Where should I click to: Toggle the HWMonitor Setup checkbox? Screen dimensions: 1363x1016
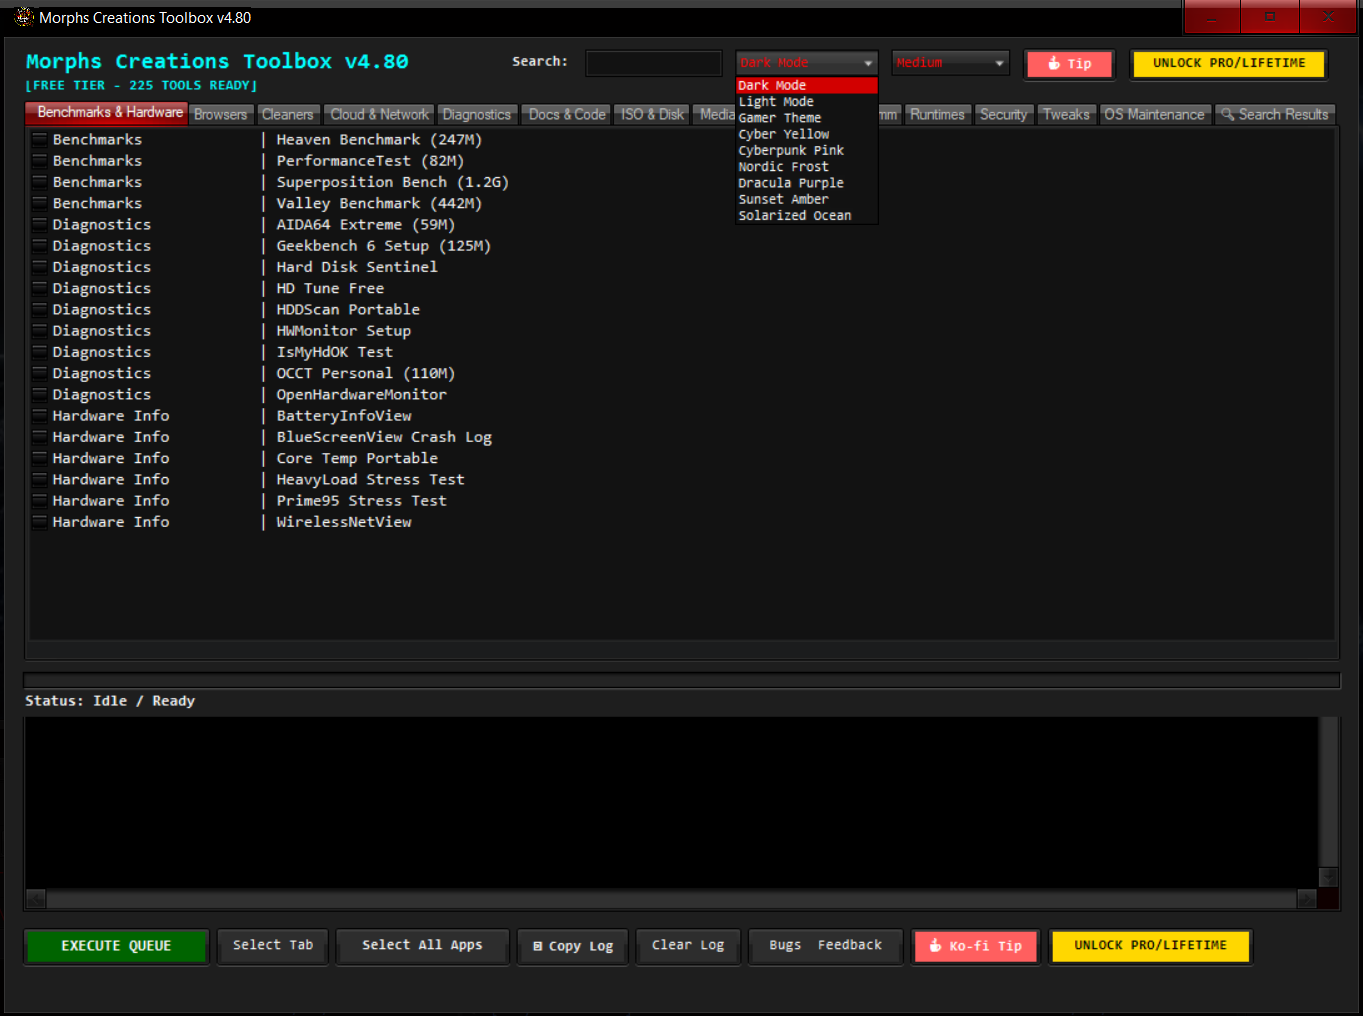tap(40, 330)
